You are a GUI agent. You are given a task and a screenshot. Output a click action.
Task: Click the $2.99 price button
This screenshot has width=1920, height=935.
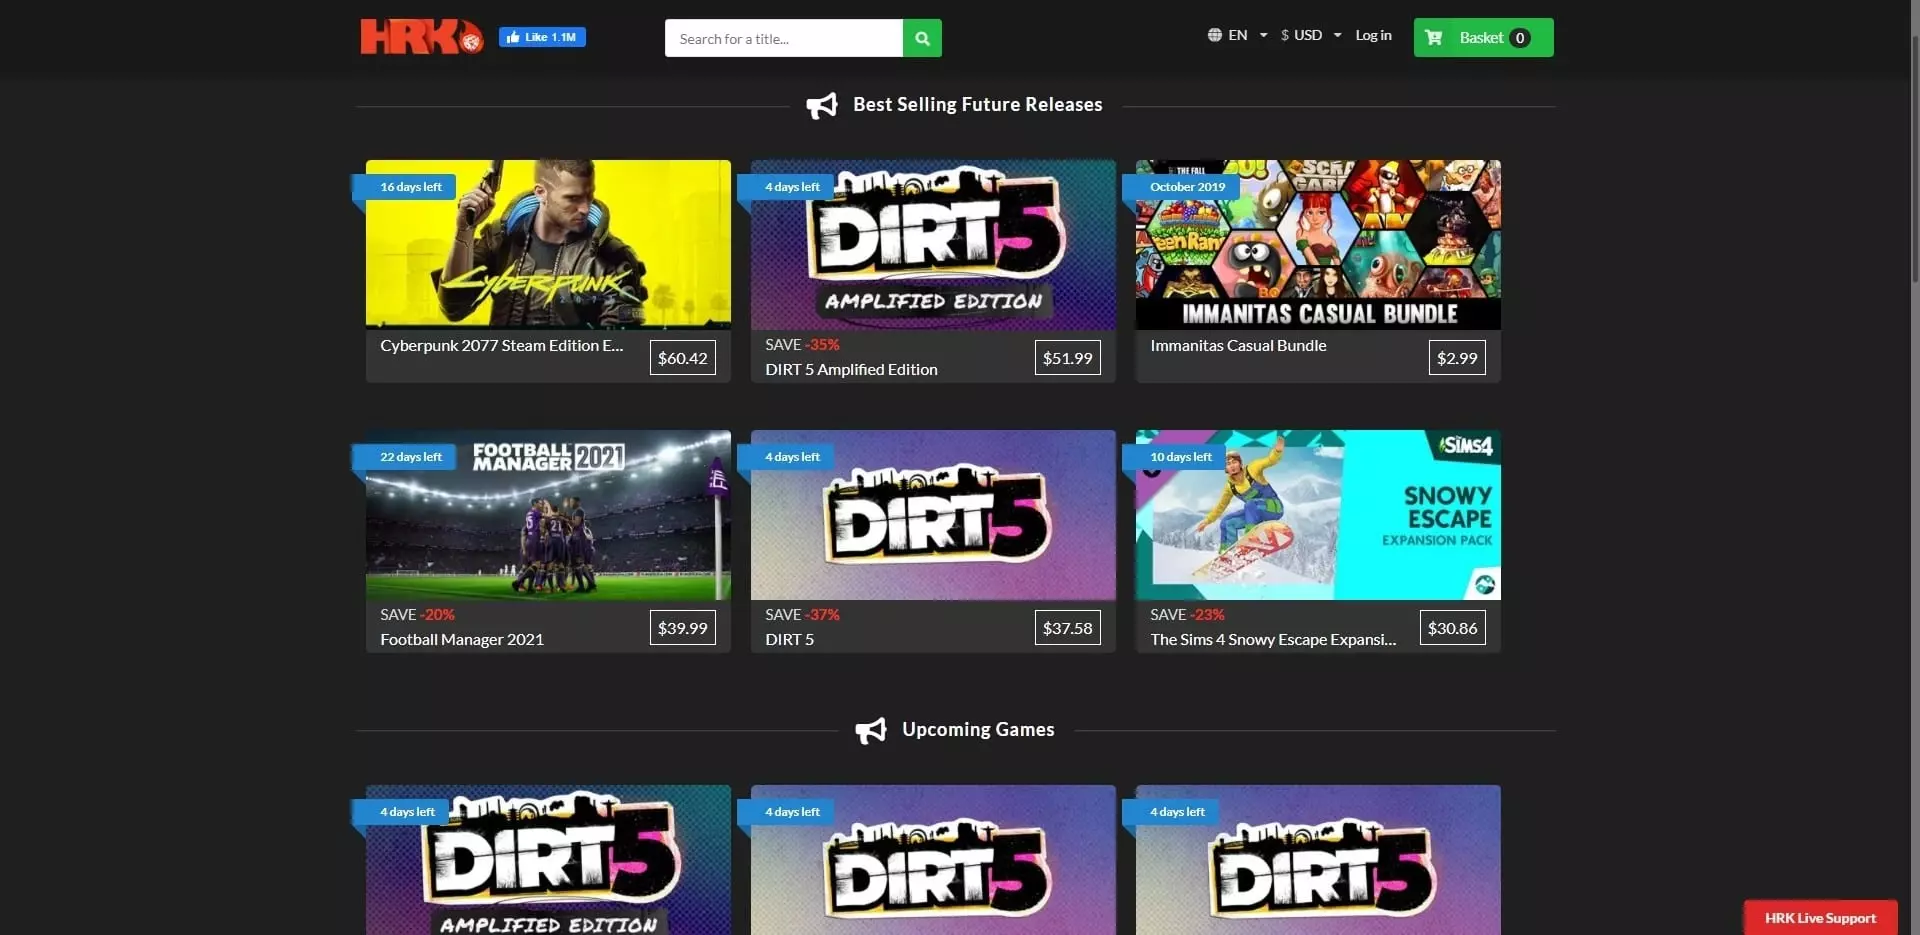click(1457, 358)
